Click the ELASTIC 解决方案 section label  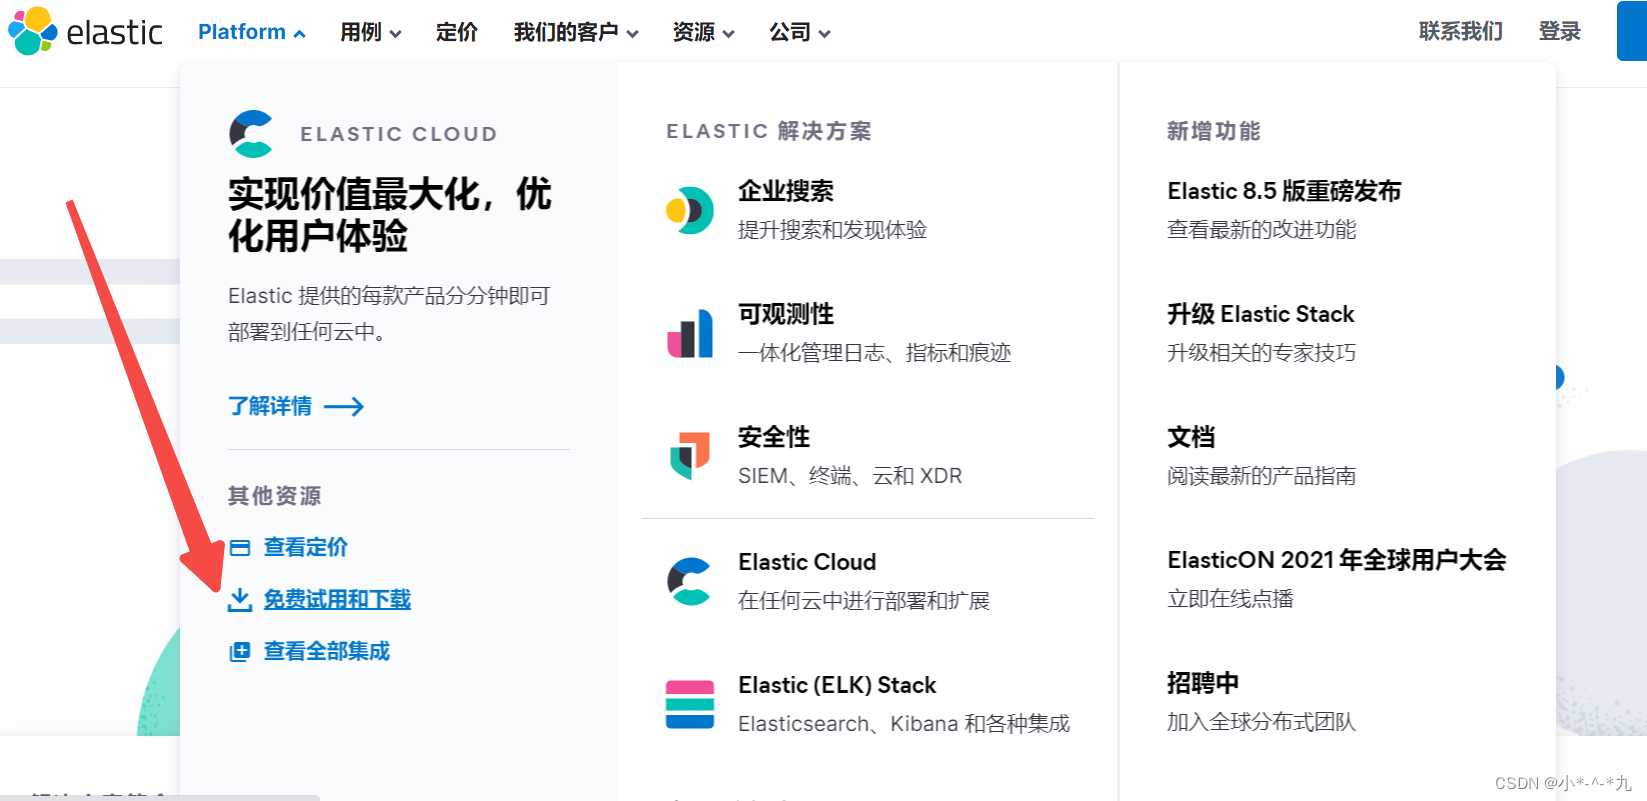click(x=769, y=131)
